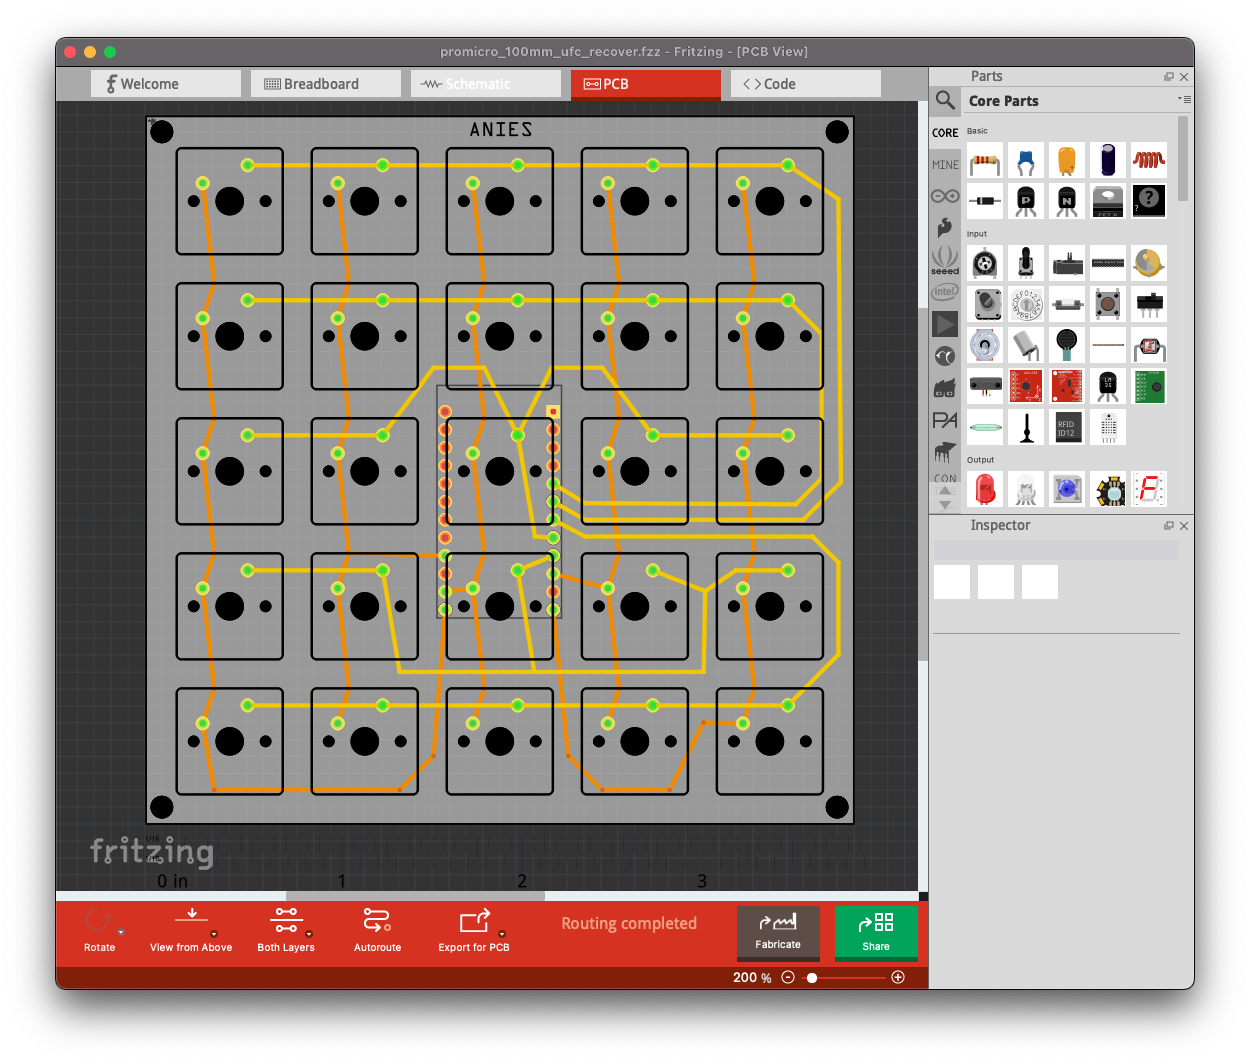
Task: Select the resistor part in Basic
Action: pyautogui.click(x=985, y=160)
